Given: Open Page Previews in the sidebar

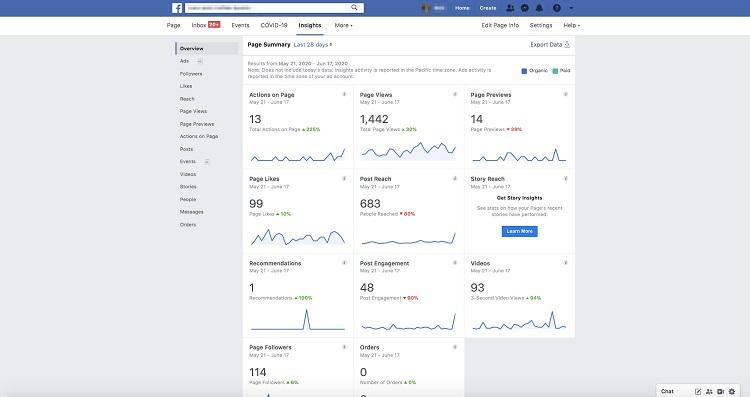Looking at the screenshot, I should pos(197,124).
